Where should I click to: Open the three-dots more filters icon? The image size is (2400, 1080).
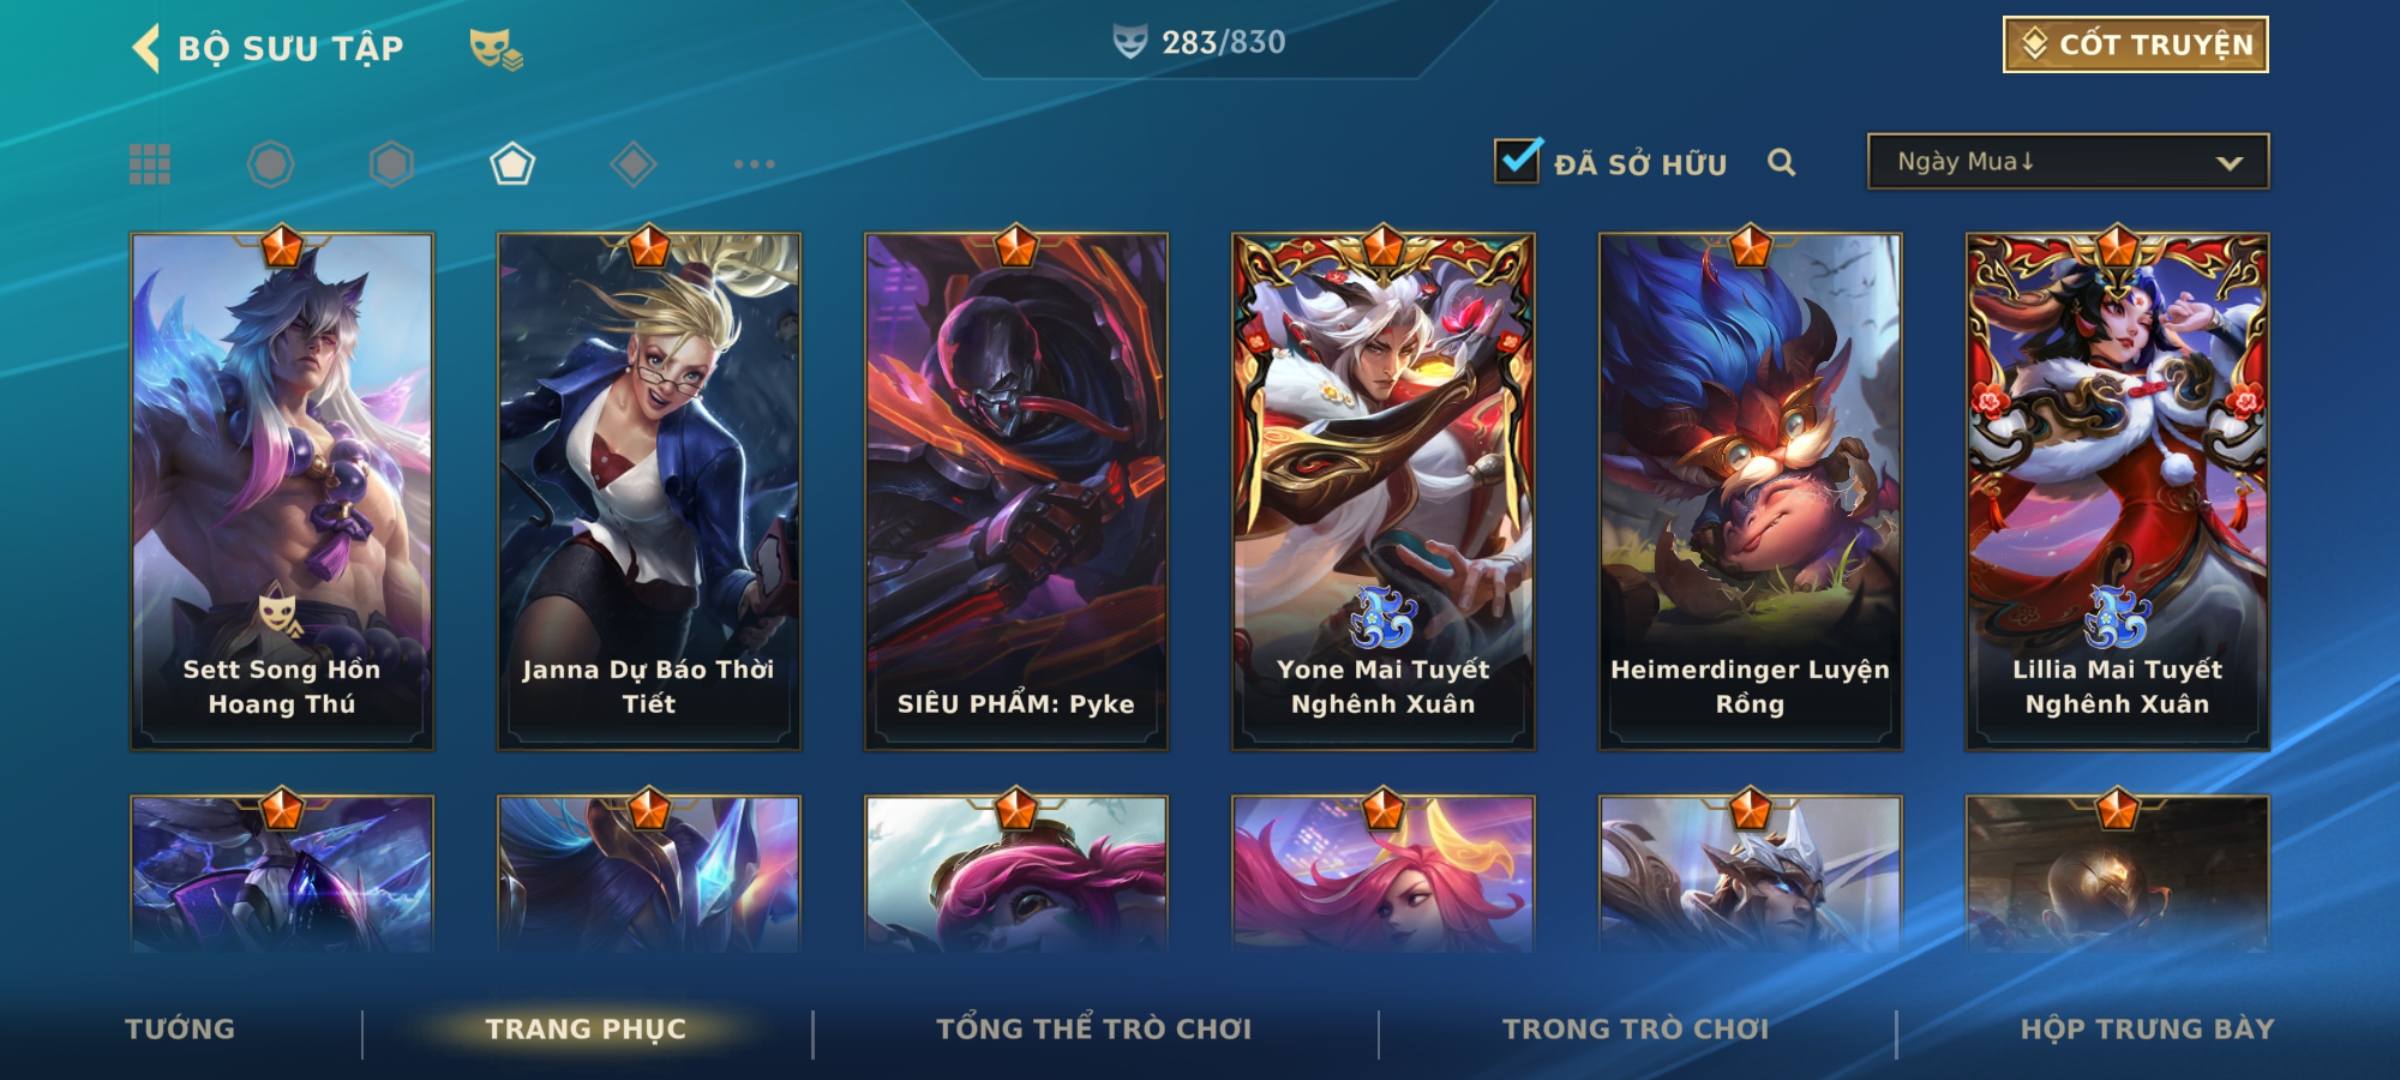pos(754,164)
